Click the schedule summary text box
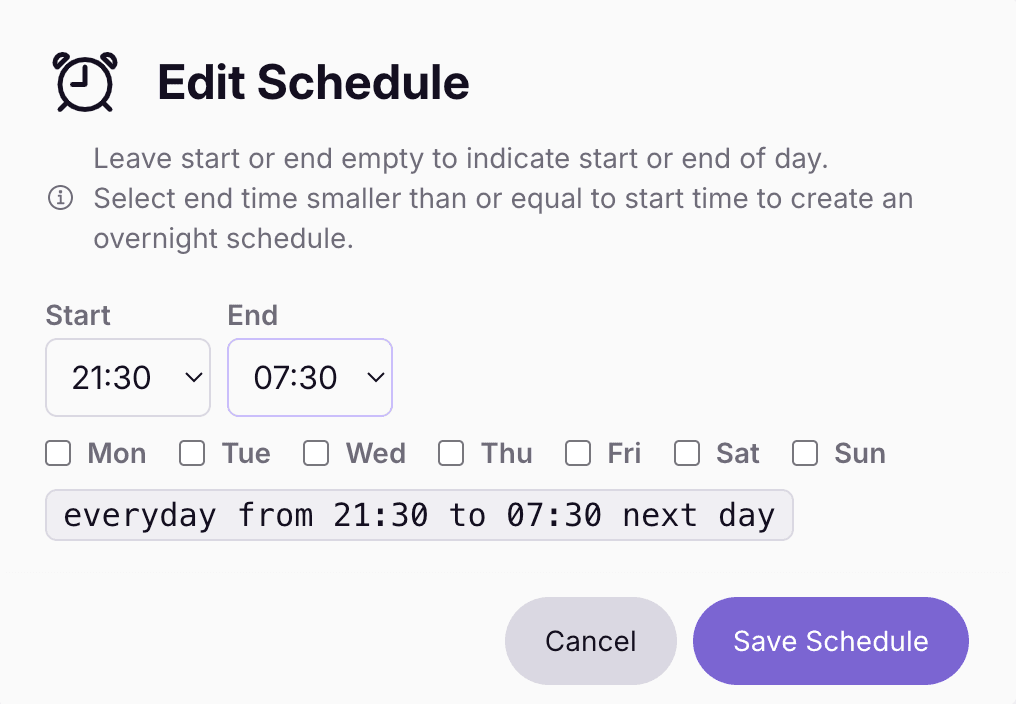Viewport: 1016px width, 704px height. point(419,515)
